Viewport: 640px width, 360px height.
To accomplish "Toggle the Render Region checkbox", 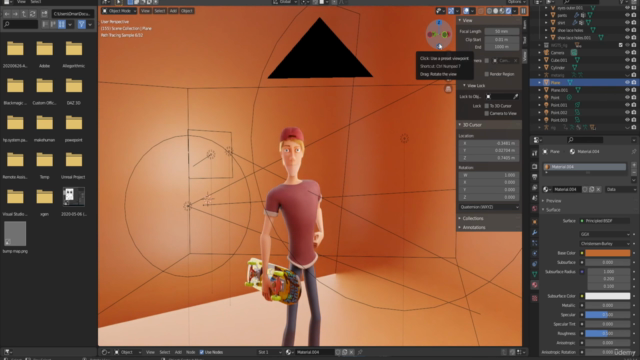I will [487, 74].
